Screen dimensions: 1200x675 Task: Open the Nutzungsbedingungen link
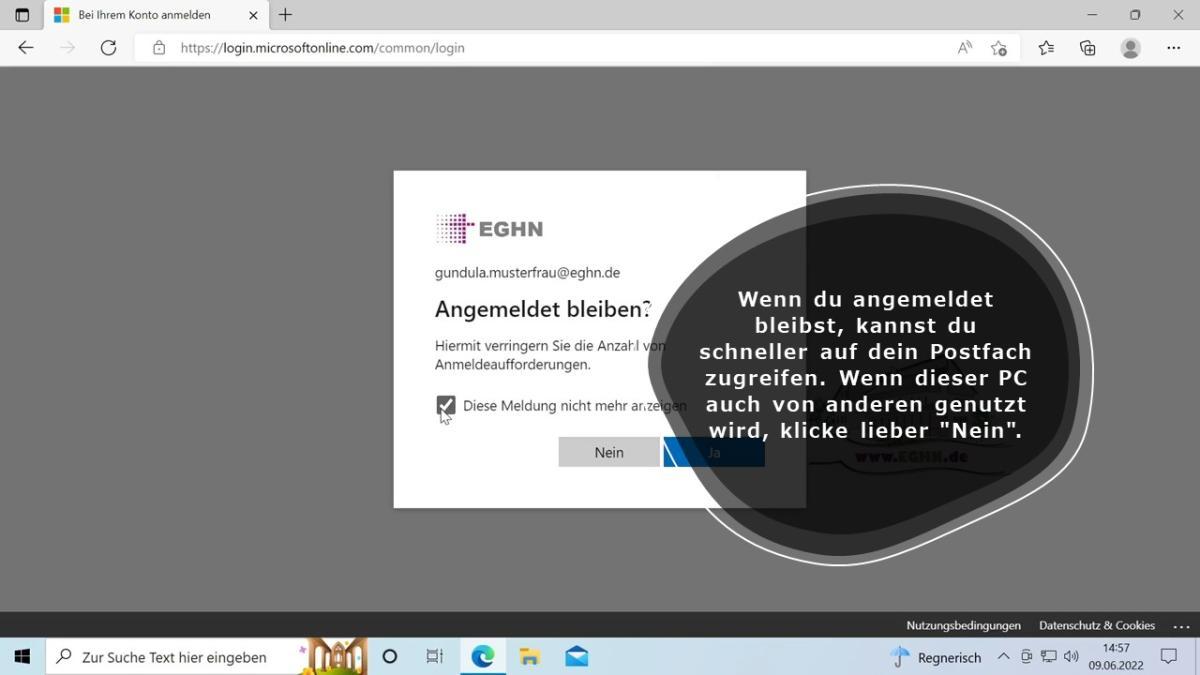963,625
